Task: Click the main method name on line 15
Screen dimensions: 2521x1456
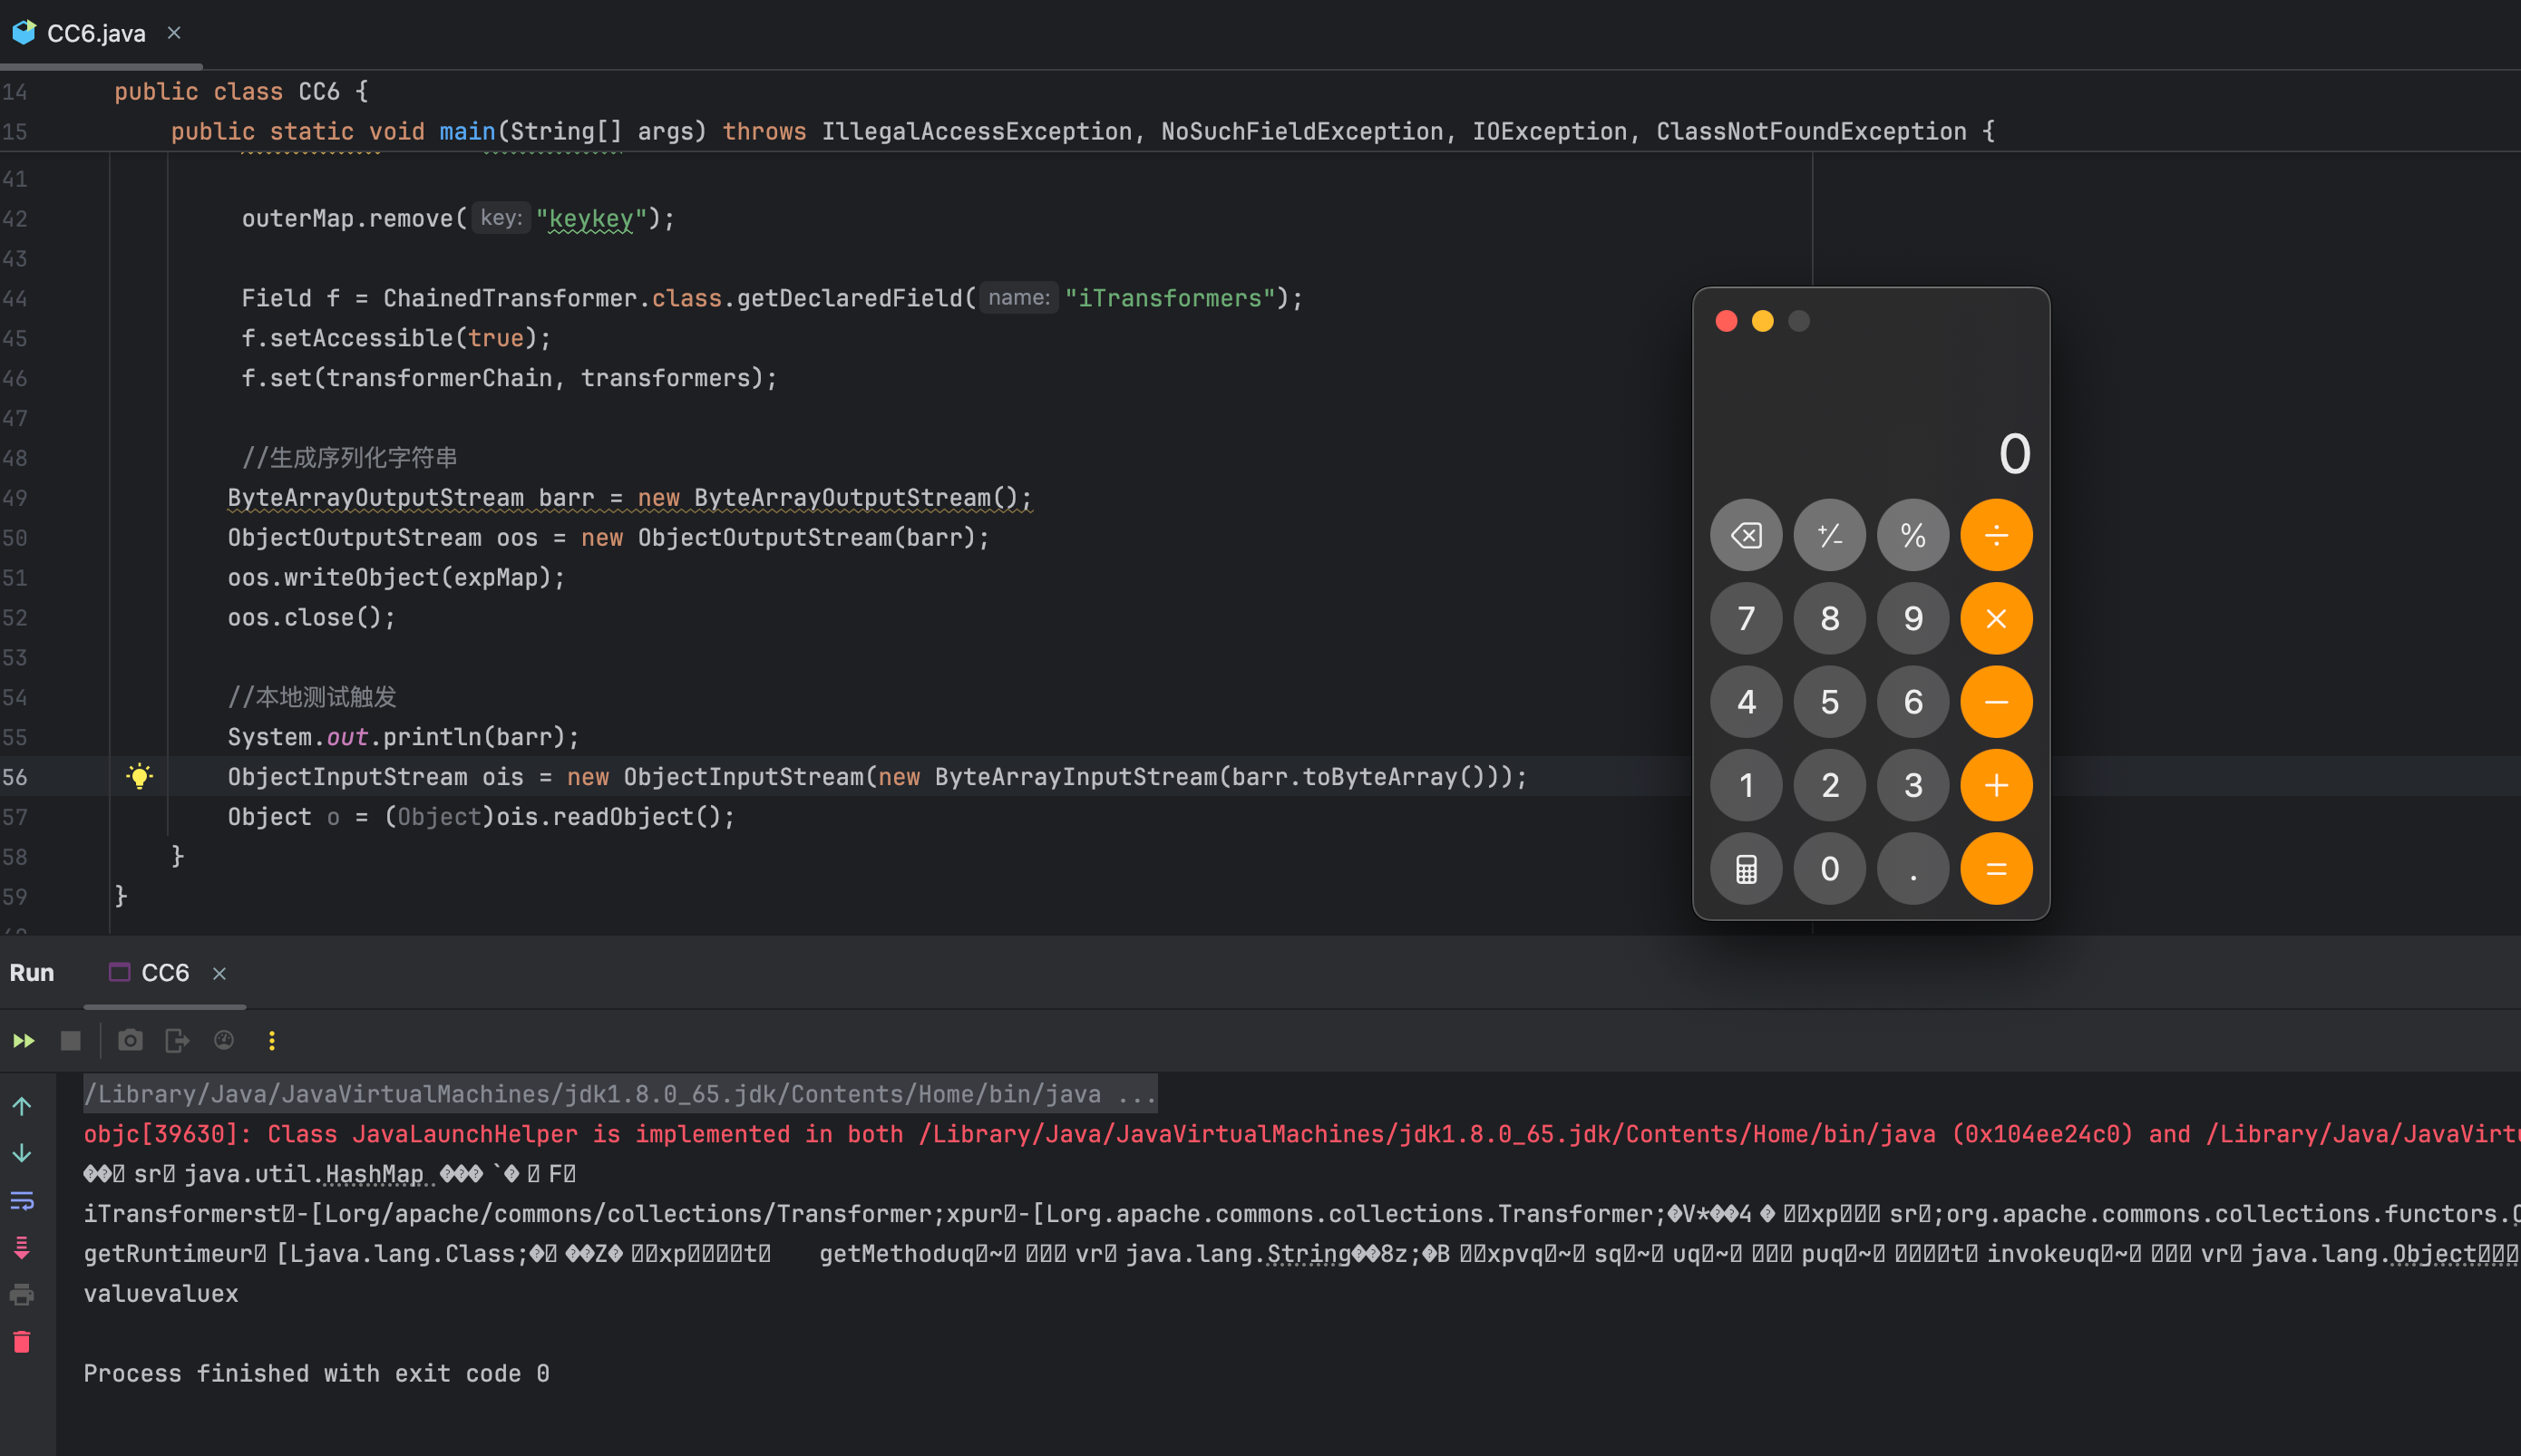Action: click(x=467, y=131)
